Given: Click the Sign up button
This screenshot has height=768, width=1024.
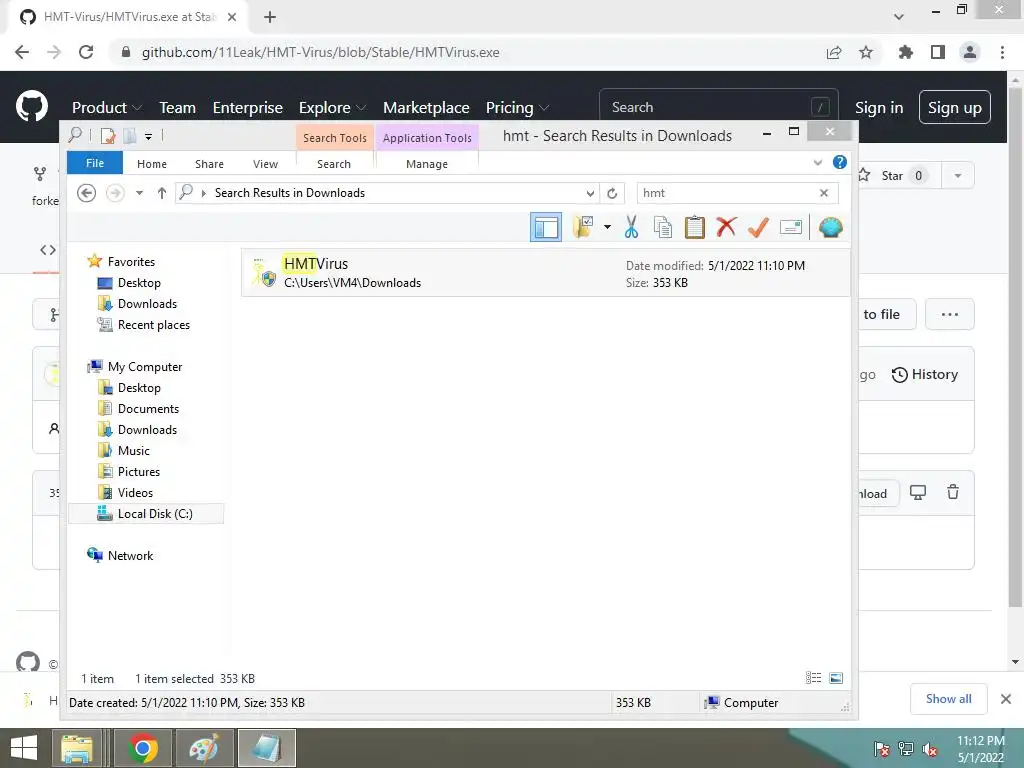Looking at the screenshot, I should tap(954, 108).
